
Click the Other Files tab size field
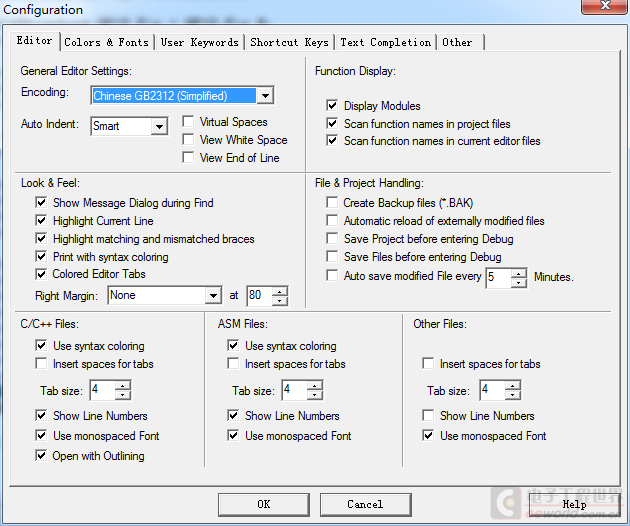(x=493, y=390)
